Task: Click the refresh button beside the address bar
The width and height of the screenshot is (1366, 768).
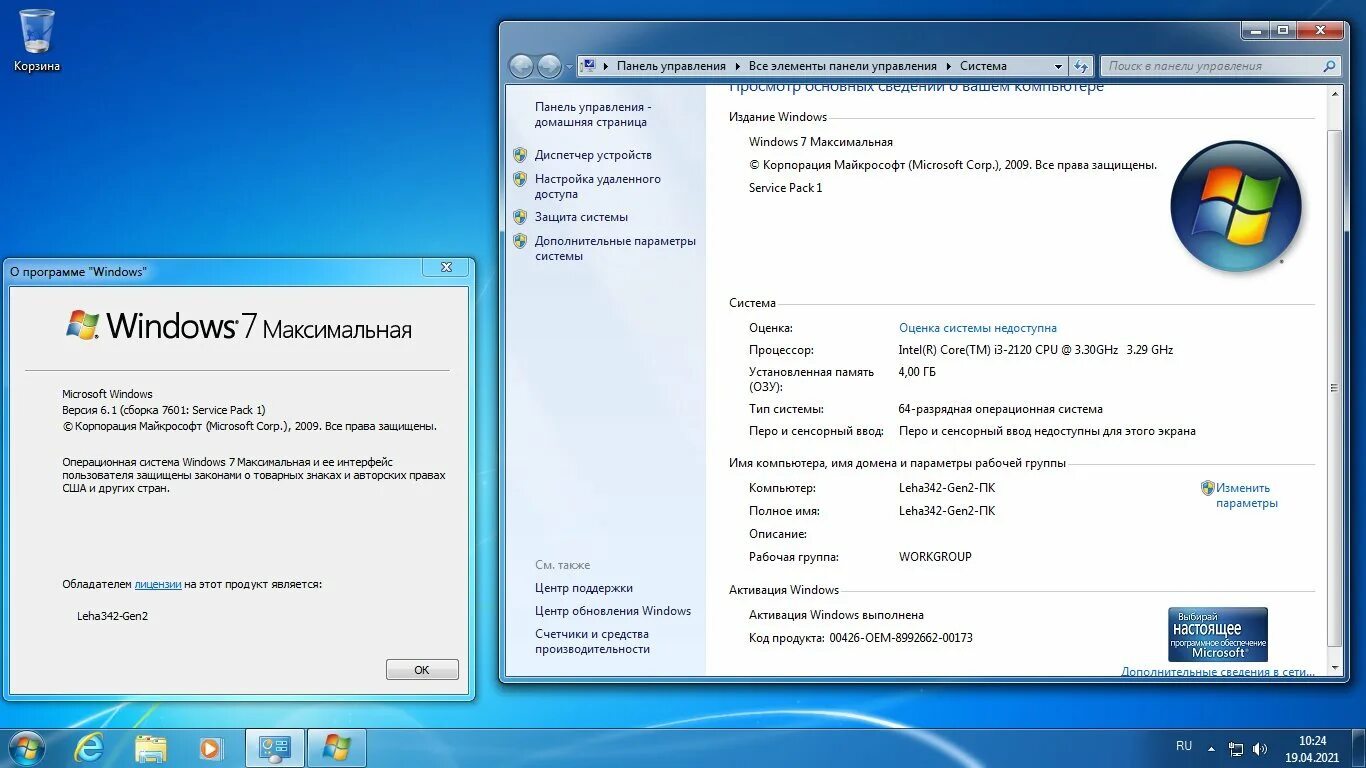Action: pos(1081,66)
